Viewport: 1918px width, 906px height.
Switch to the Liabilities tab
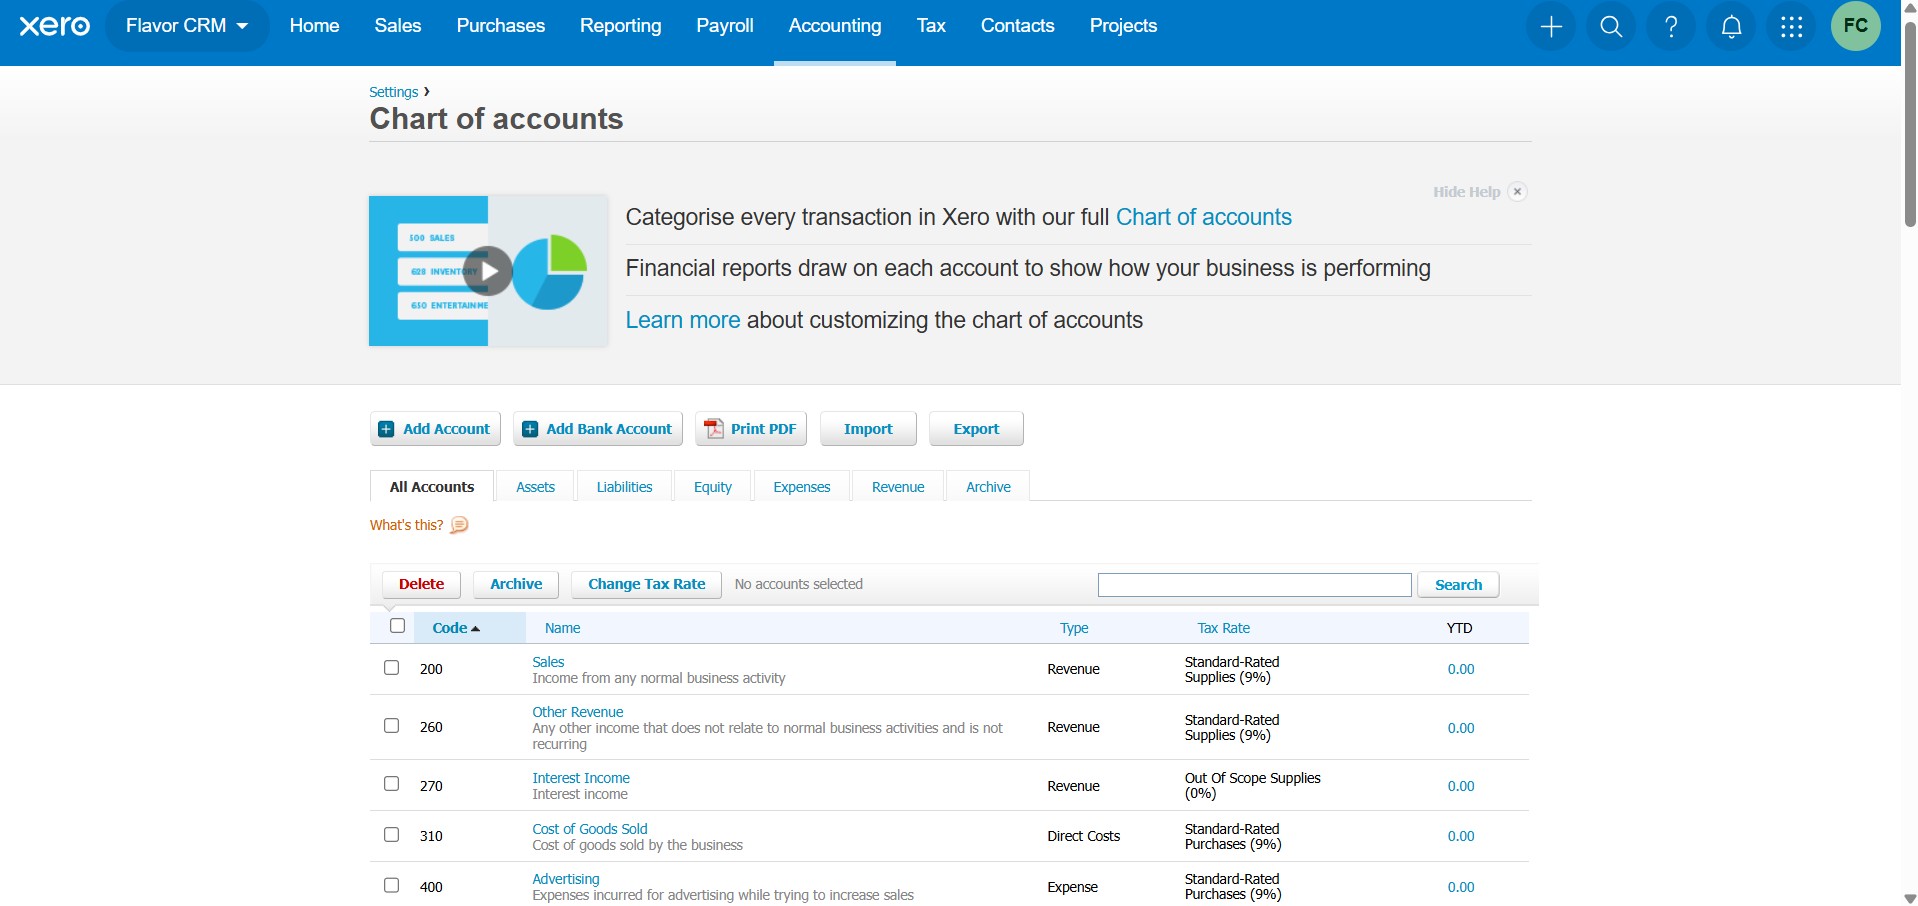click(x=624, y=487)
